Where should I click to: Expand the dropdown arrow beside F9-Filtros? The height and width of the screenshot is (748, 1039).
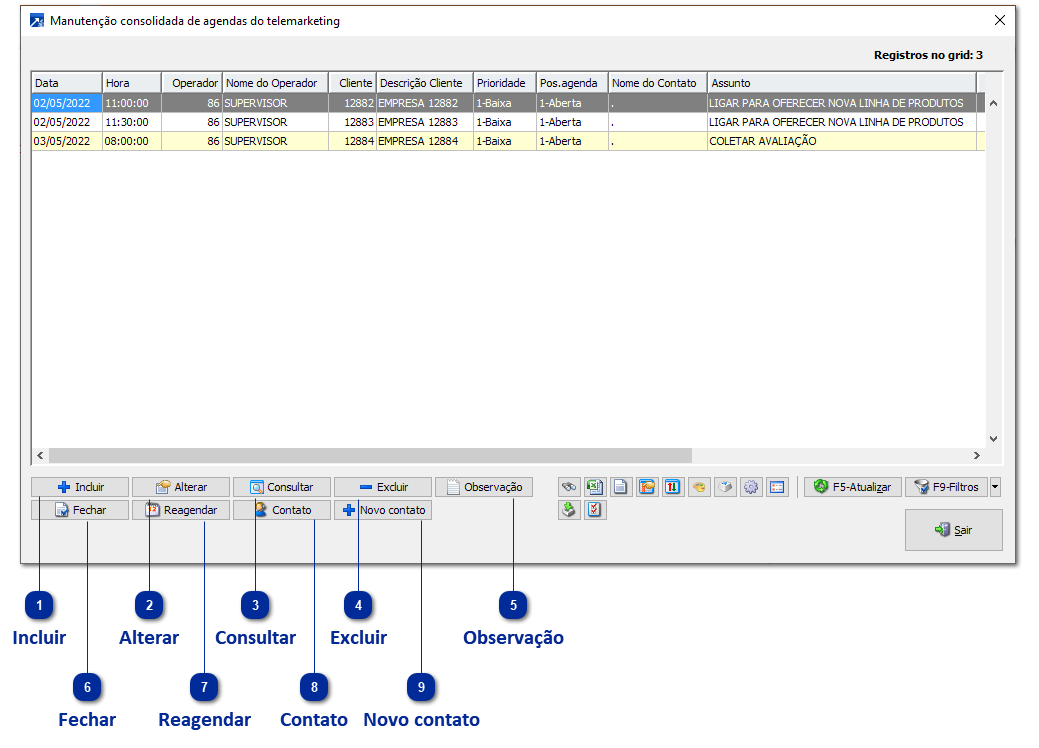994,487
